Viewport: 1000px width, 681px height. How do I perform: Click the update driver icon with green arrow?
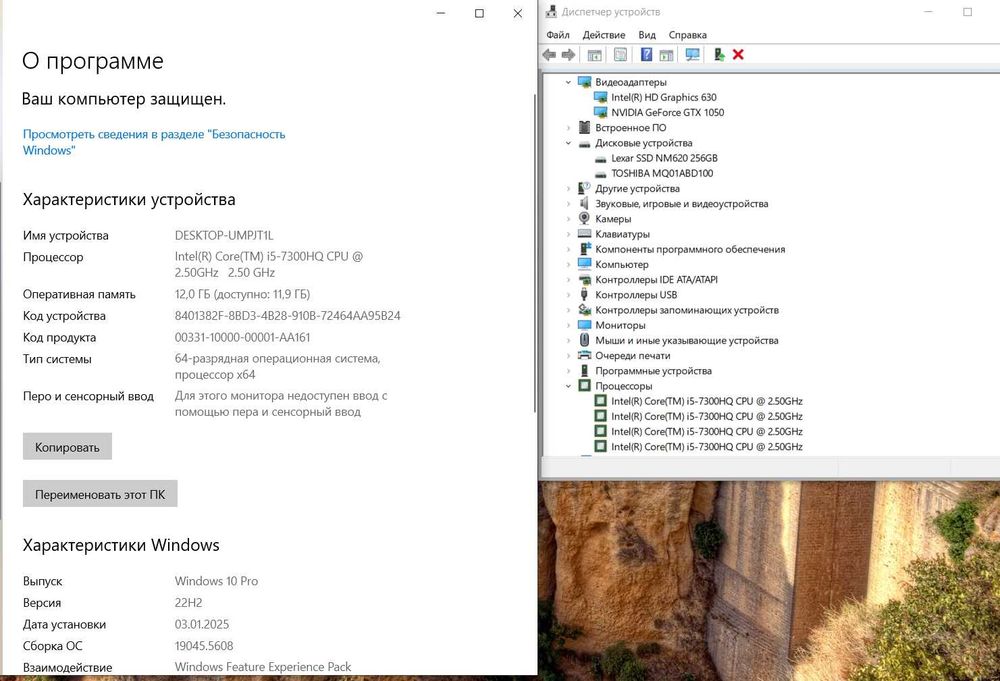click(x=719, y=55)
